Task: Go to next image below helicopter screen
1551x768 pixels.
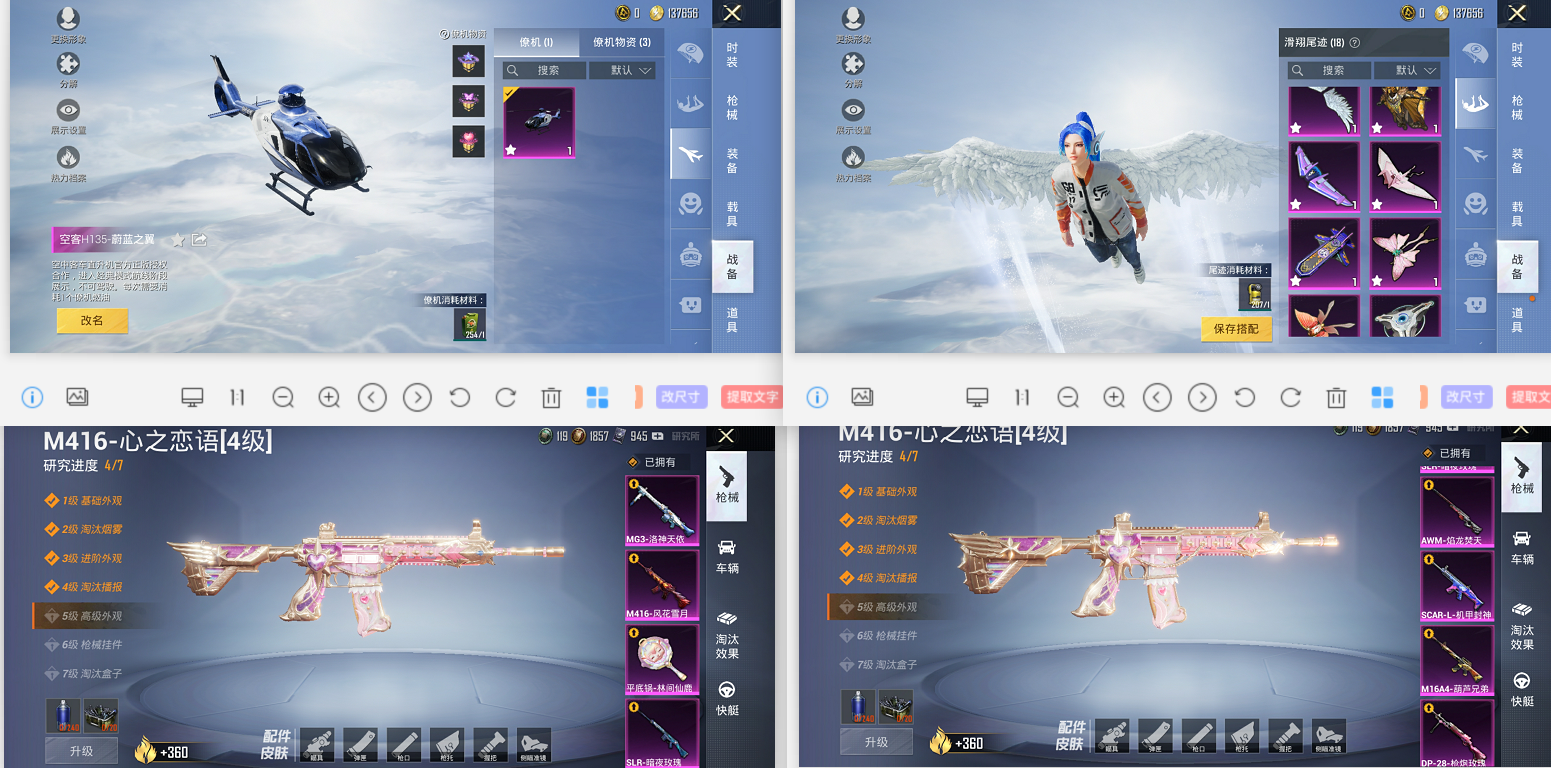Action: tap(417, 397)
